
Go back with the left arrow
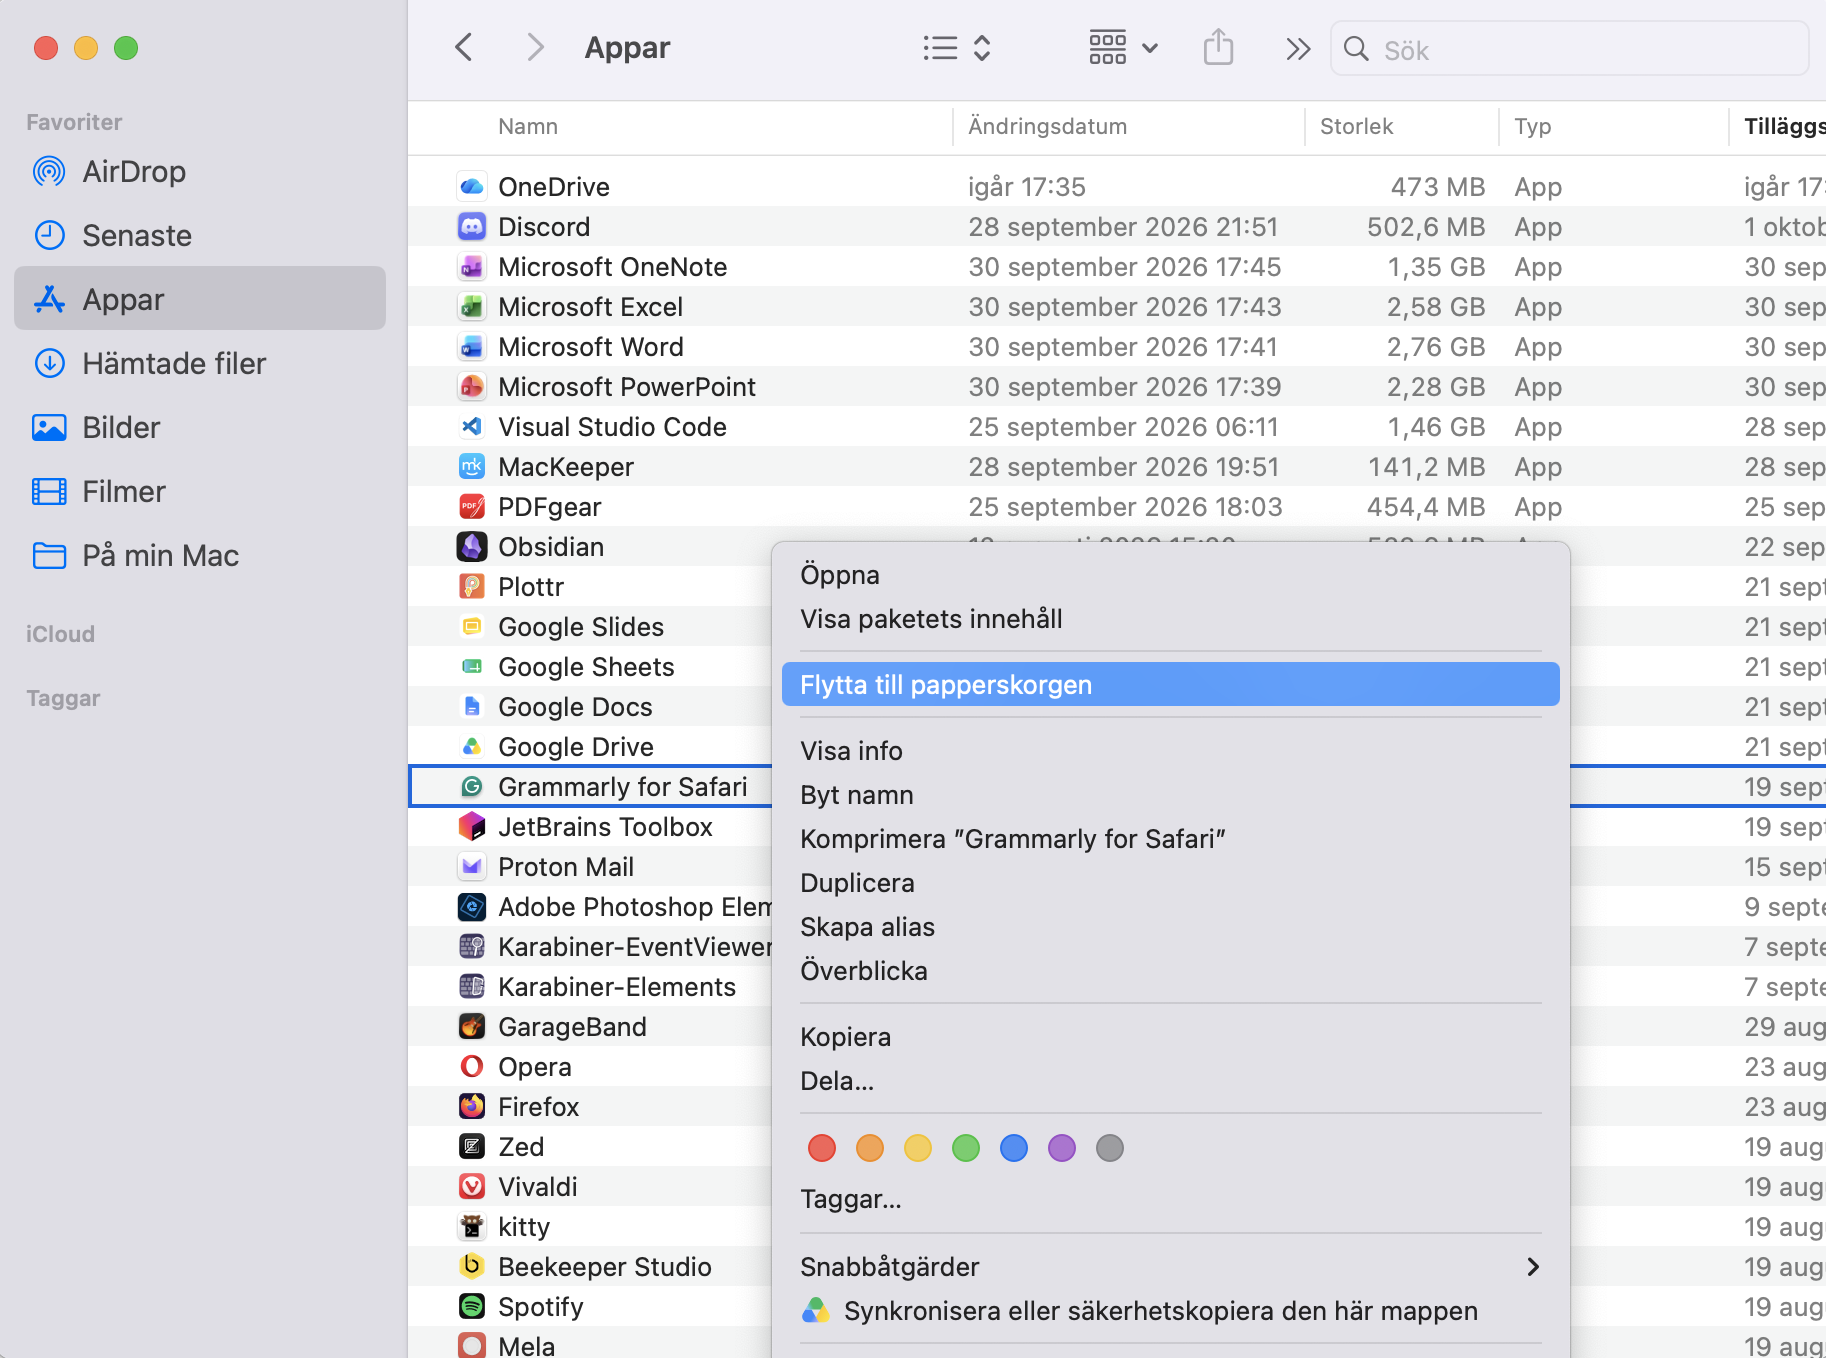pyautogui.click(x=464, y=48)
